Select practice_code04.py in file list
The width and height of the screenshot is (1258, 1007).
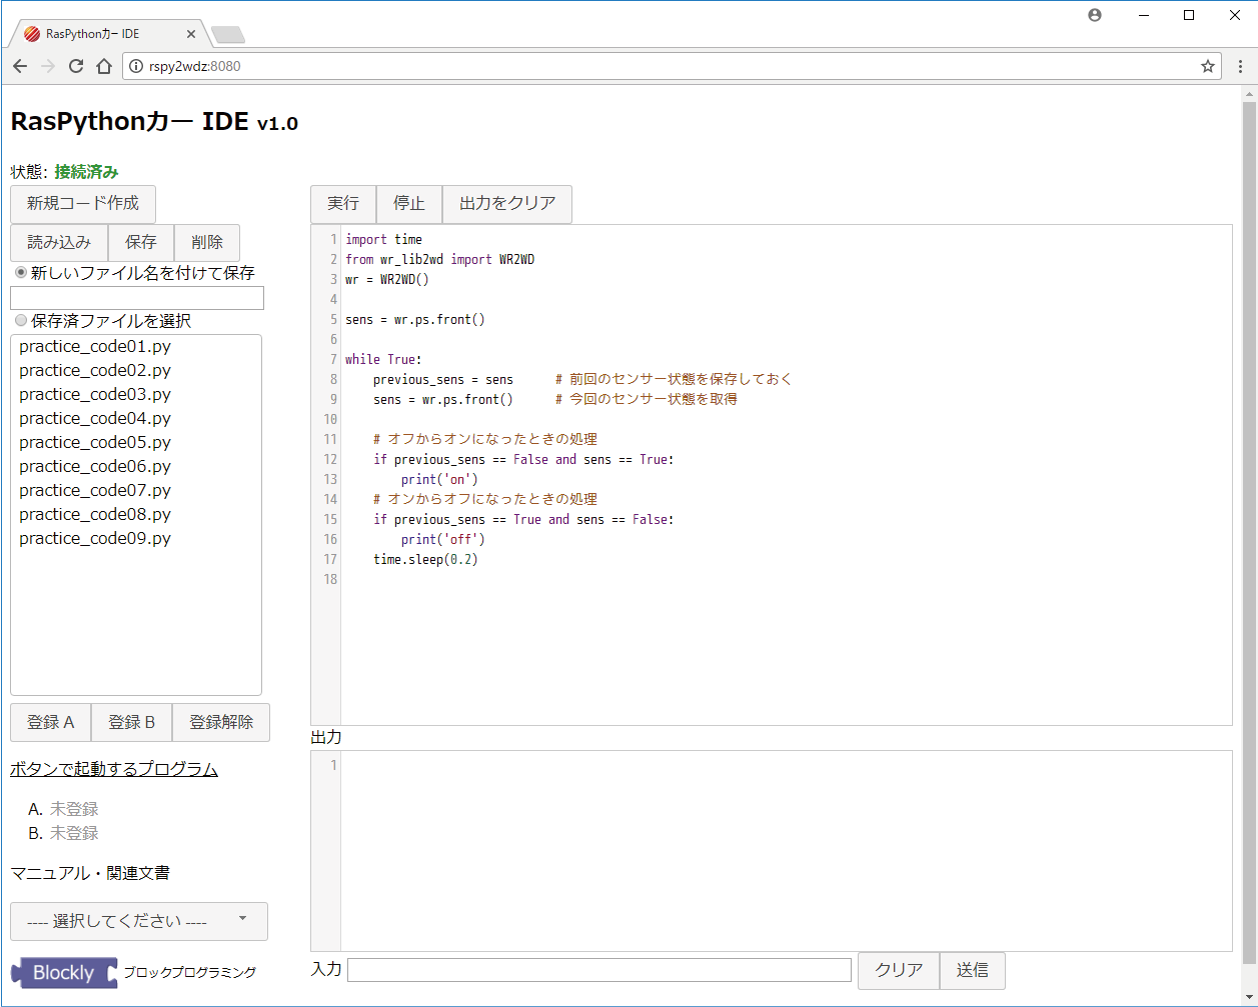point(136,418)
